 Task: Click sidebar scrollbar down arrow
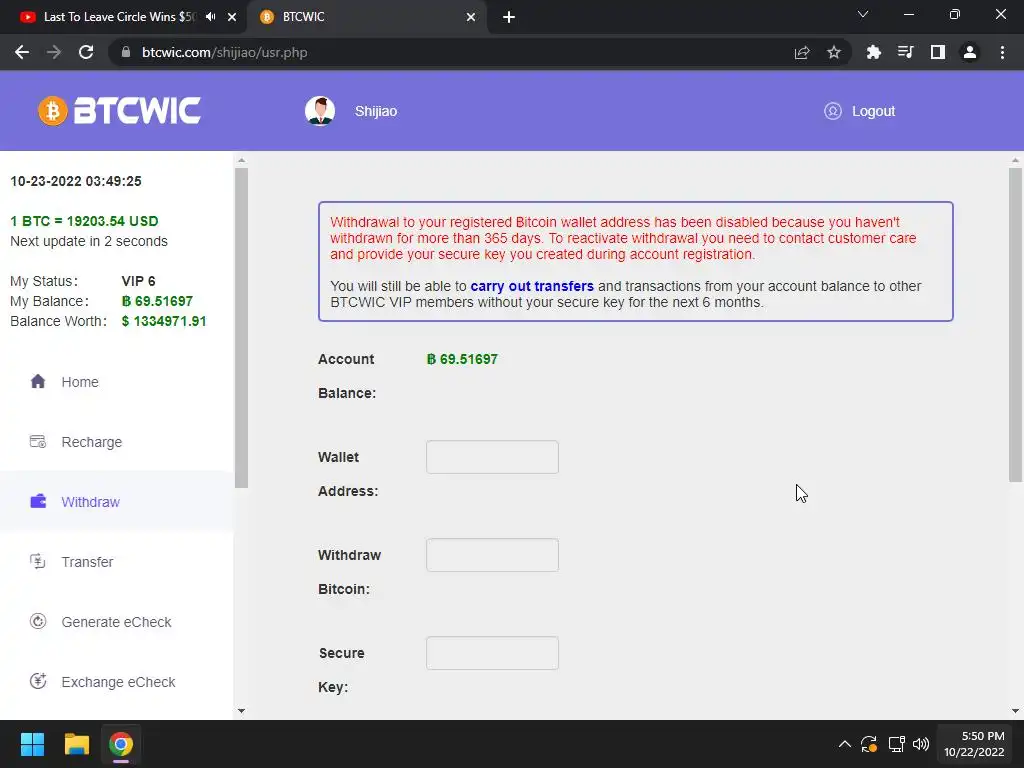241,711
